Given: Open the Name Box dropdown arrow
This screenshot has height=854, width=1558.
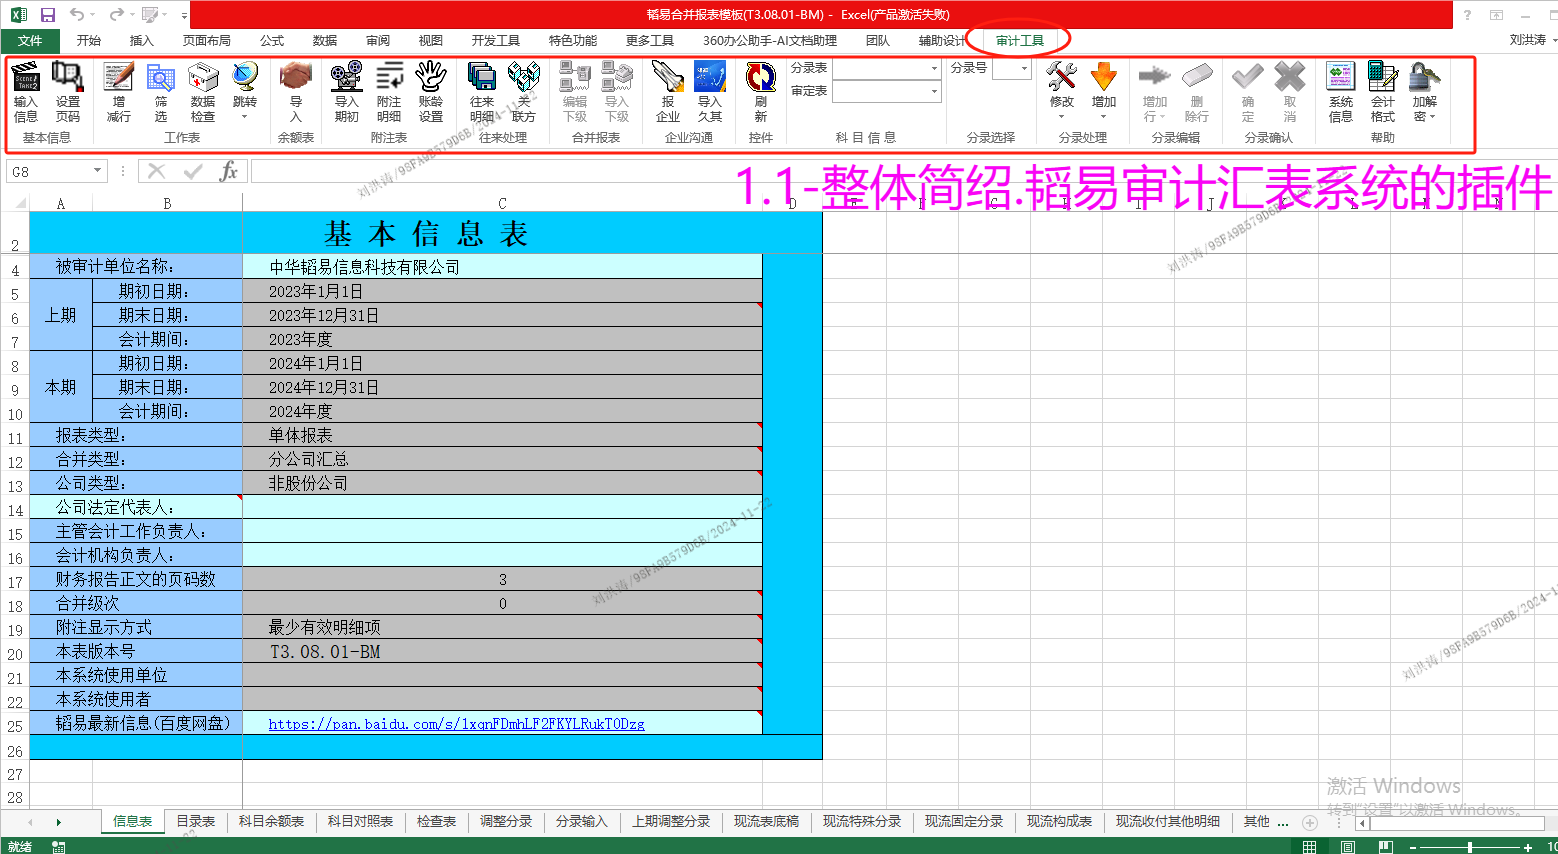Looking at the screenshot, I should 97,171.
